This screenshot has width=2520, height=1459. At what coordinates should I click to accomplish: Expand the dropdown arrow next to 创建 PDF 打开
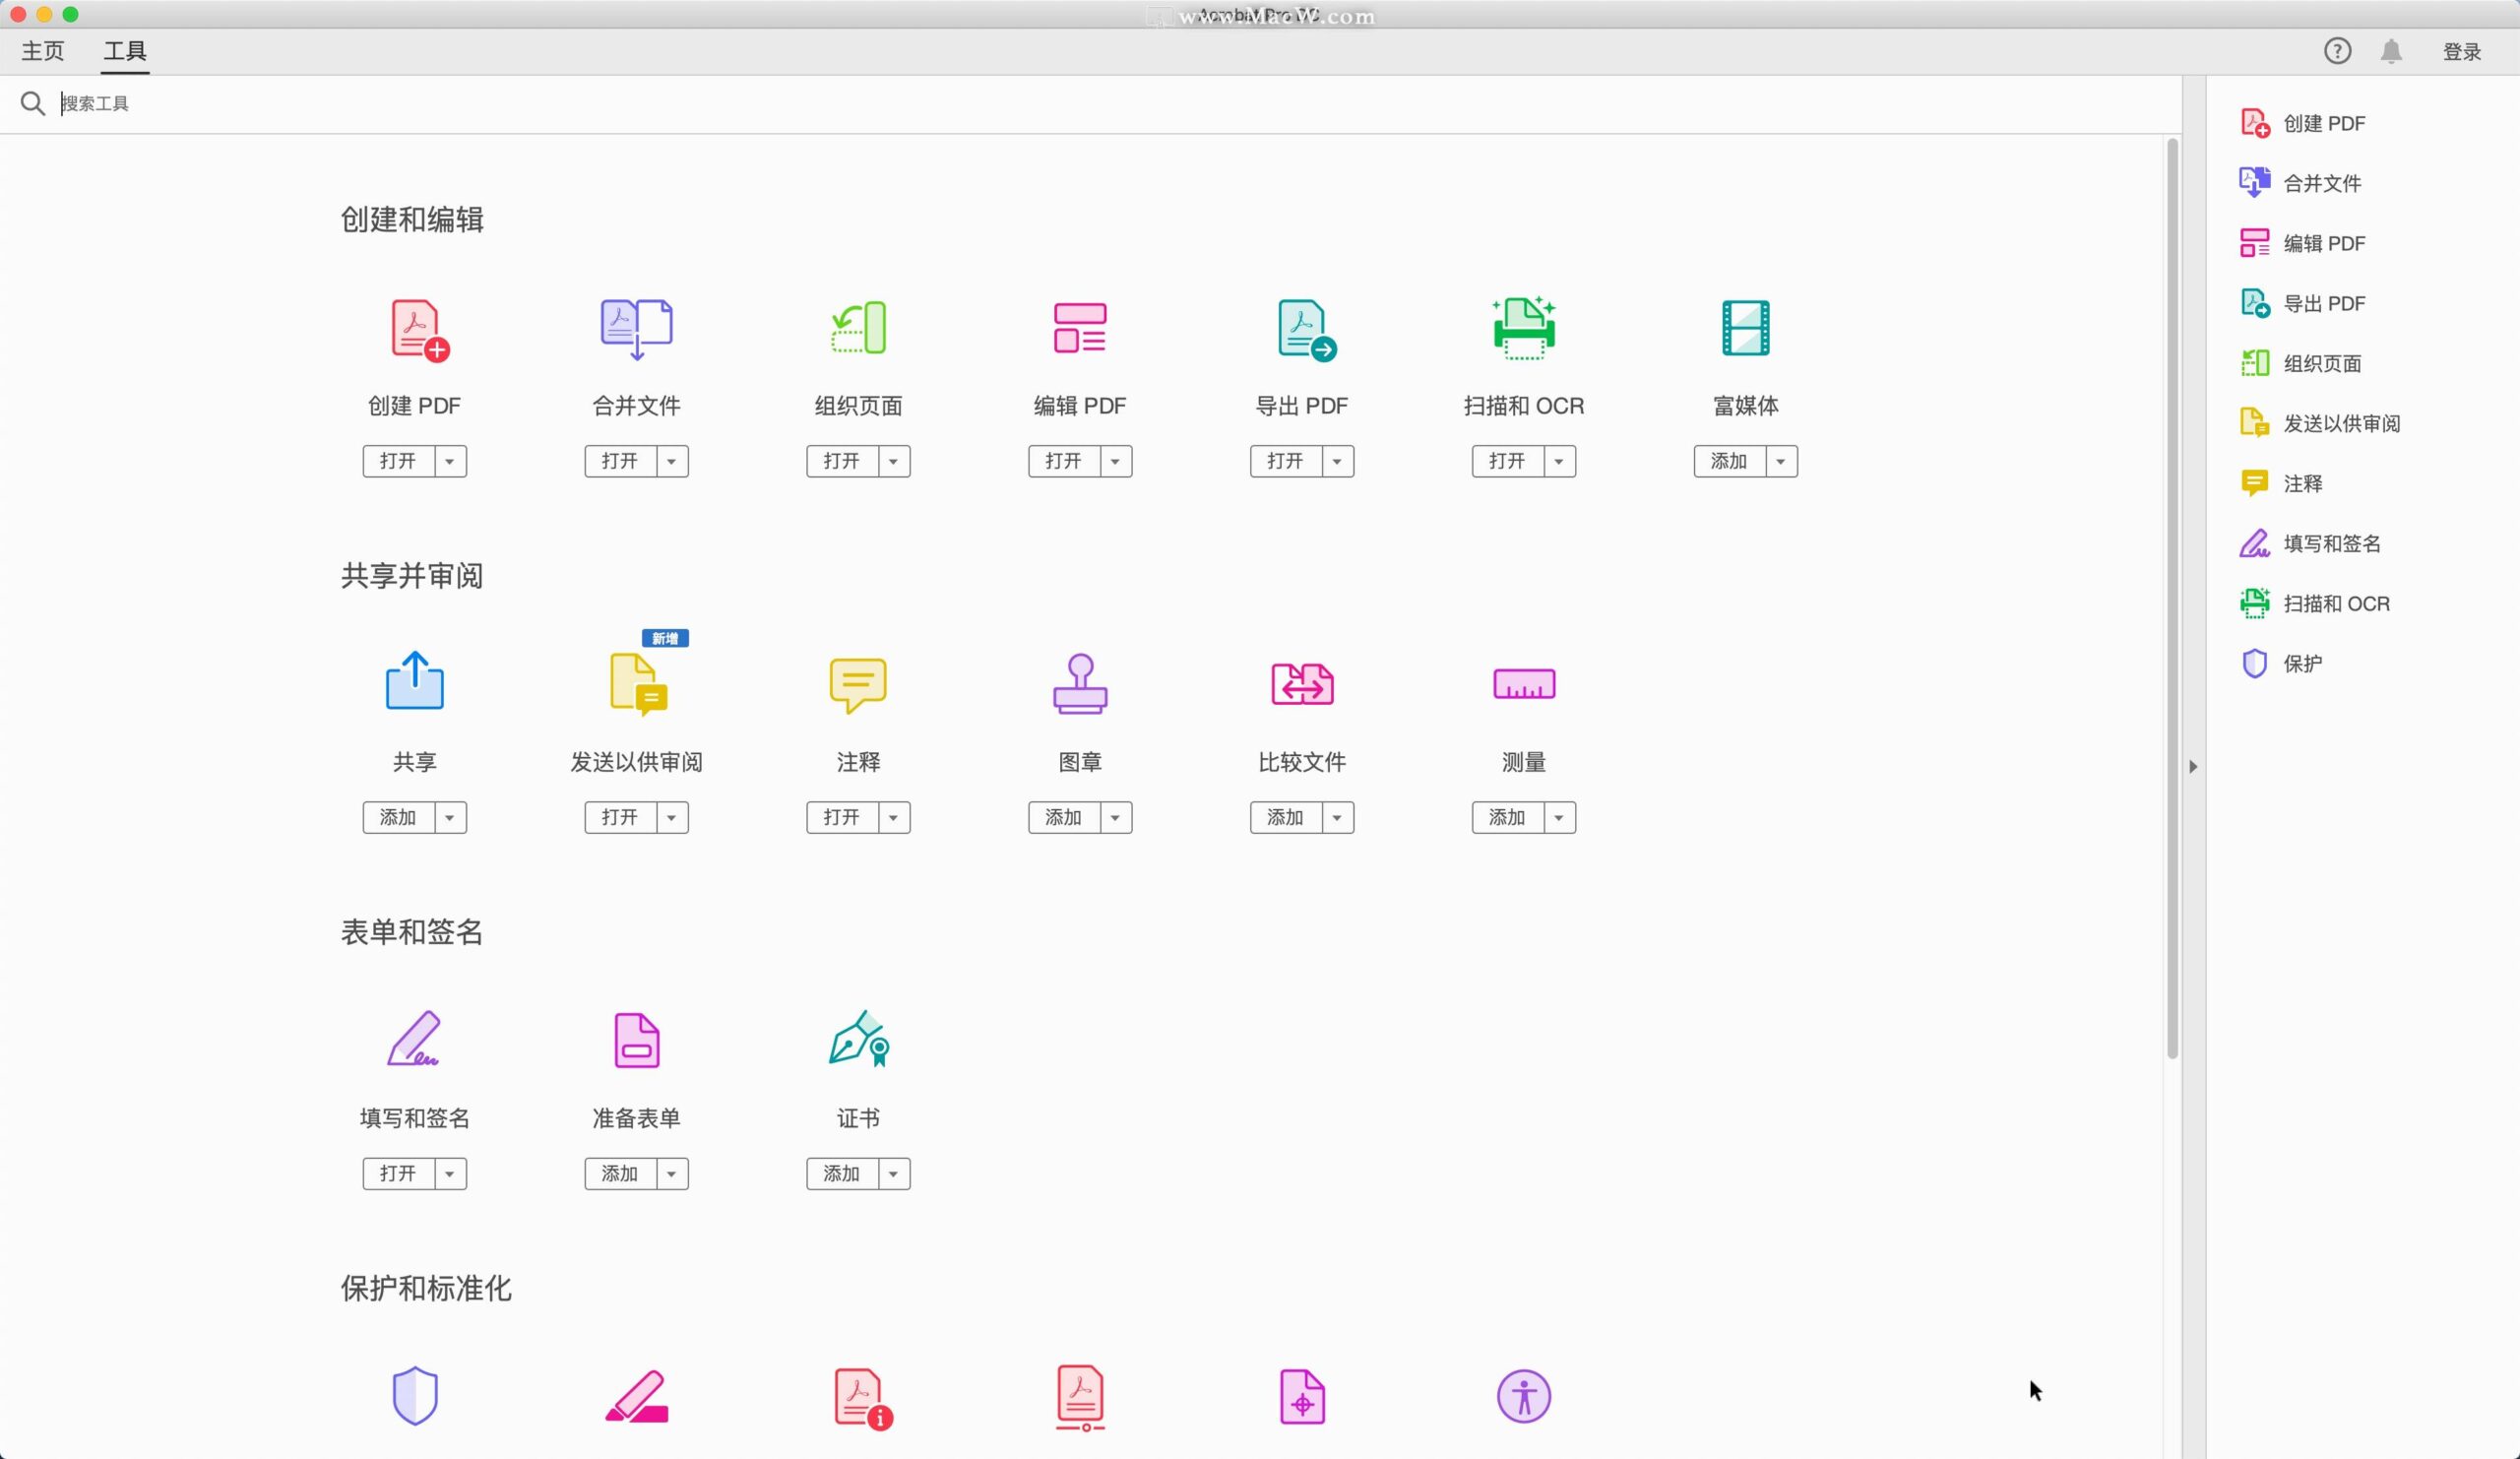(x=451, y=461)
